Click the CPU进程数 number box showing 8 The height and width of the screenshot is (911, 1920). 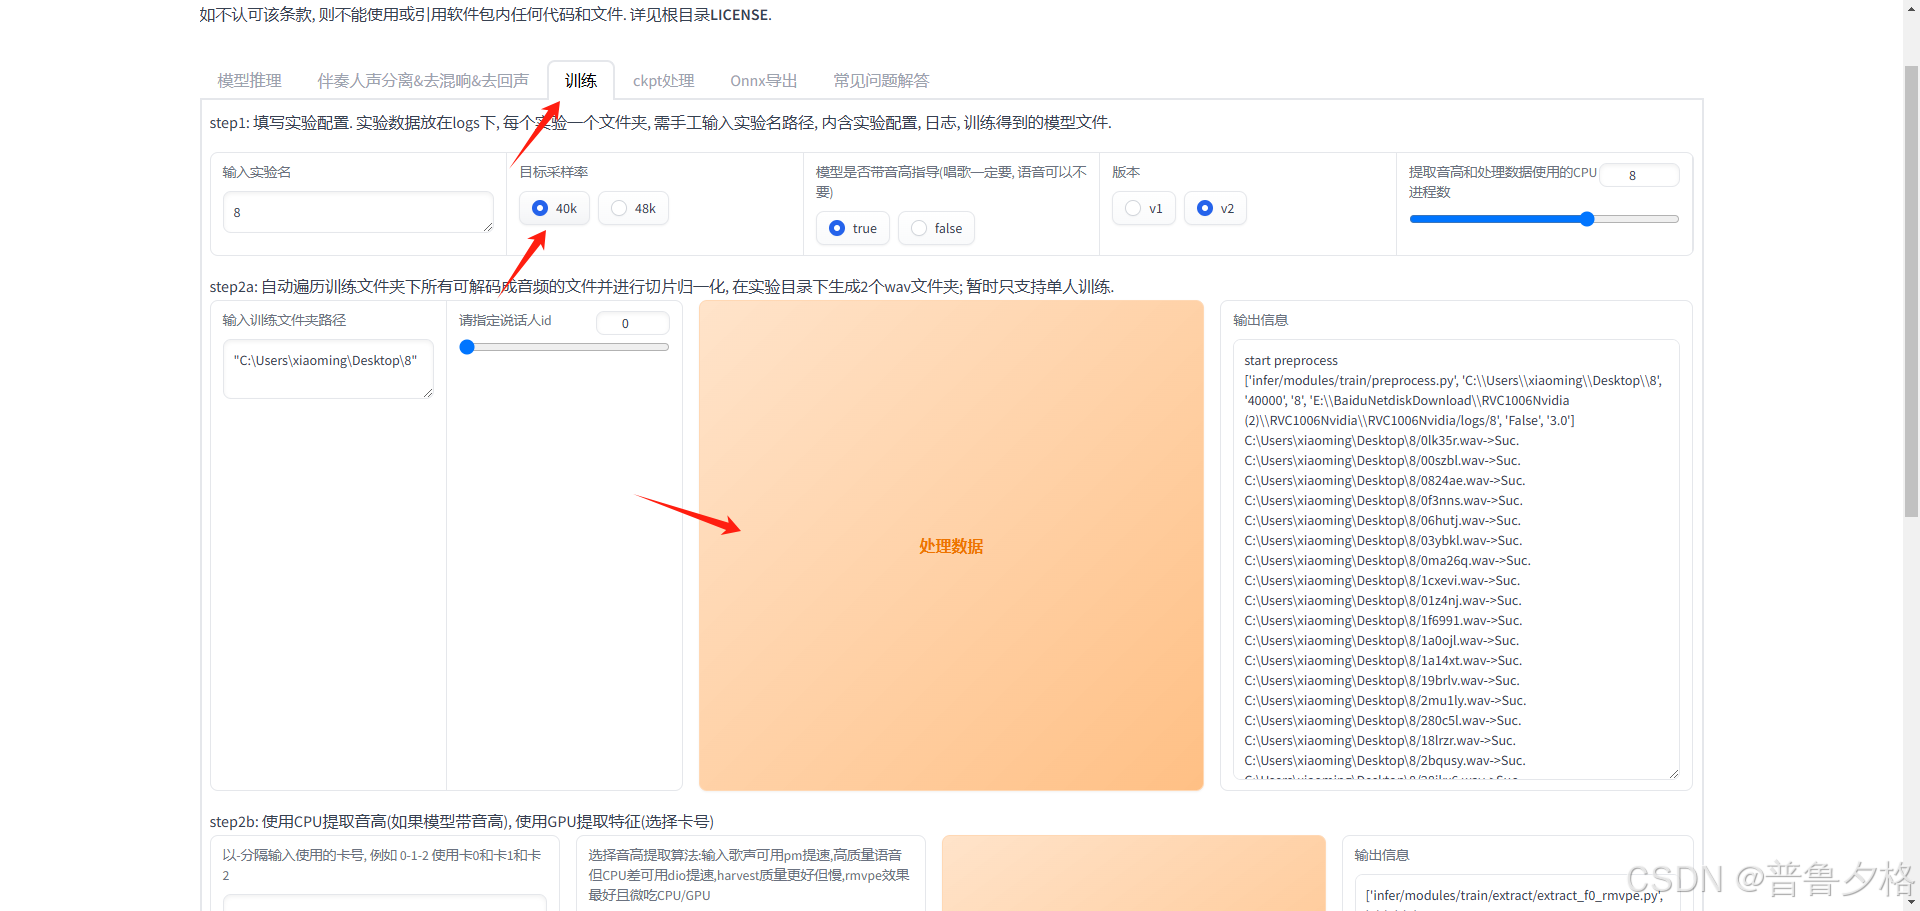[1639, 175]
